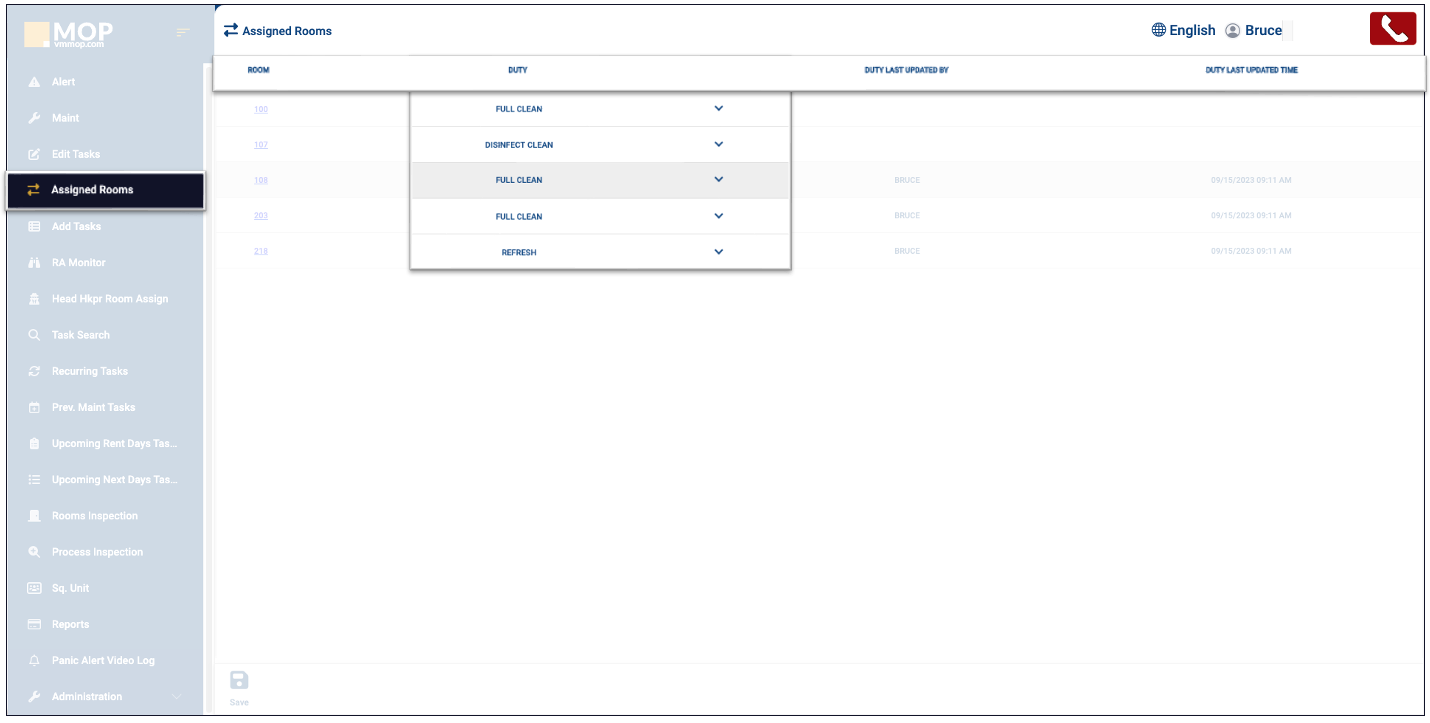Click the Alert warning triangle icon
Viewport: 1430px width, 723px height.
[x=34, y=82]
